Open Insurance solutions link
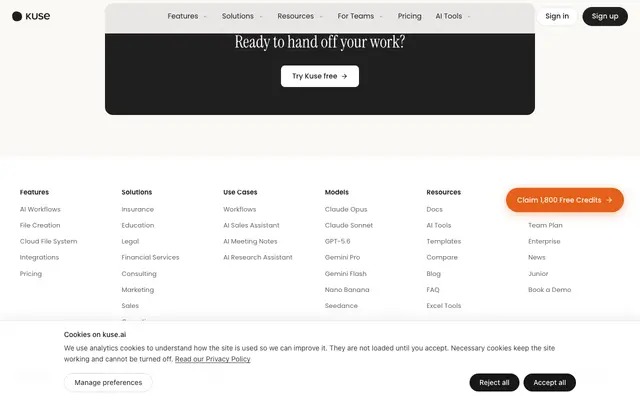The width and height of the screenshot is (640, 400). pos(138,209)
